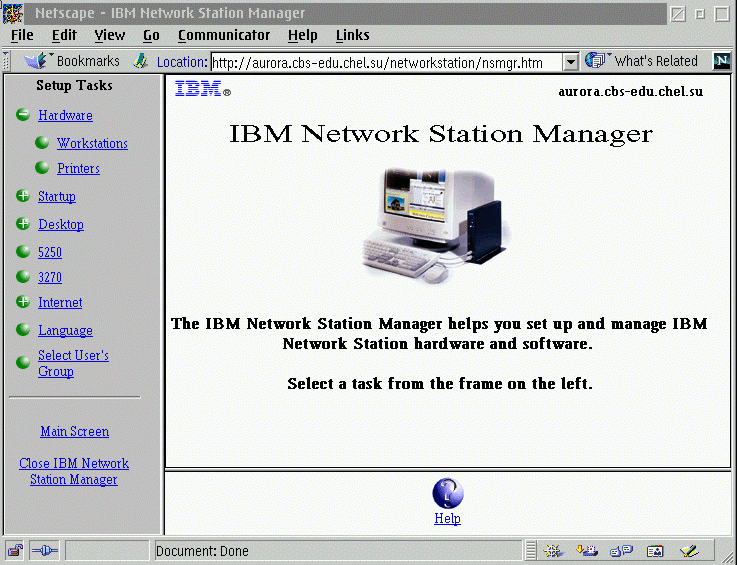Open the Workstations link

[92, 143]
